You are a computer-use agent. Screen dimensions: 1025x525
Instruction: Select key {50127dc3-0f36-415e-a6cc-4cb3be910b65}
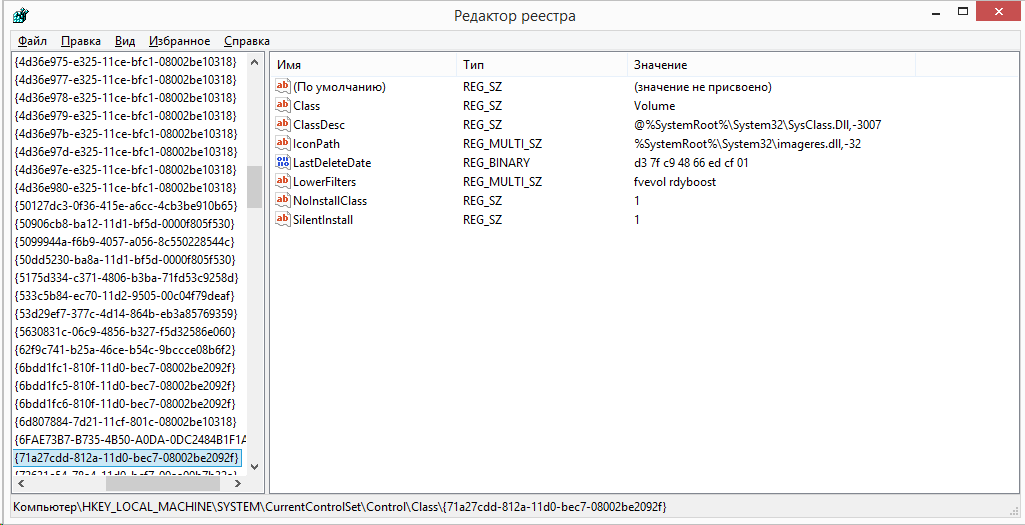point(125,205)
